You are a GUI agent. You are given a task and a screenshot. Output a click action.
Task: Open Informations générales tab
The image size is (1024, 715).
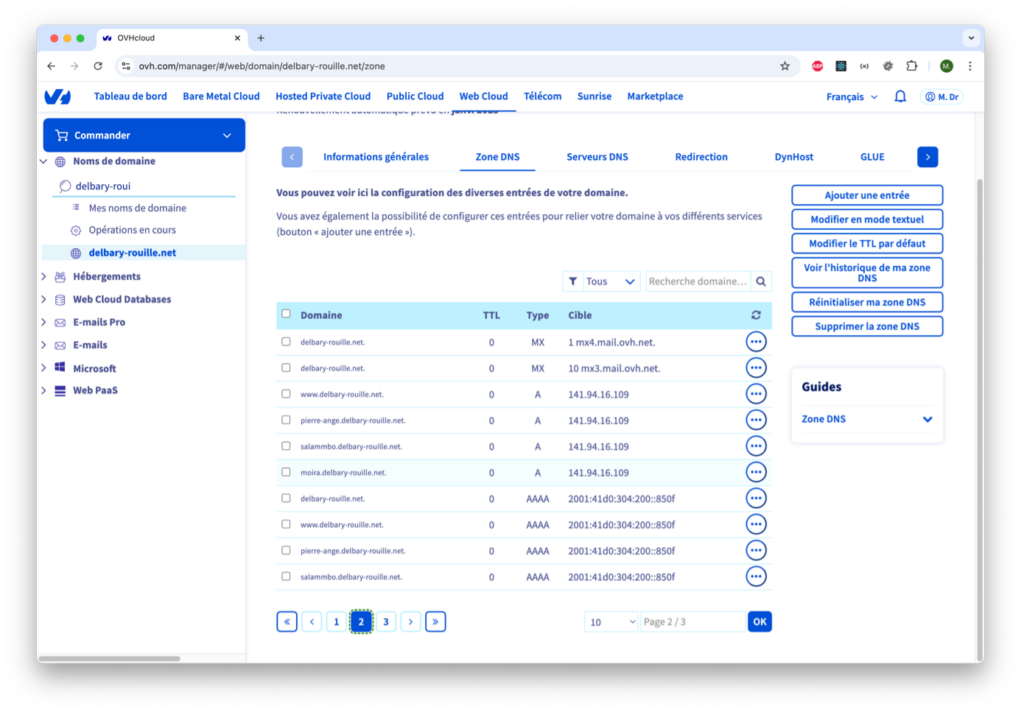[376, 157]
